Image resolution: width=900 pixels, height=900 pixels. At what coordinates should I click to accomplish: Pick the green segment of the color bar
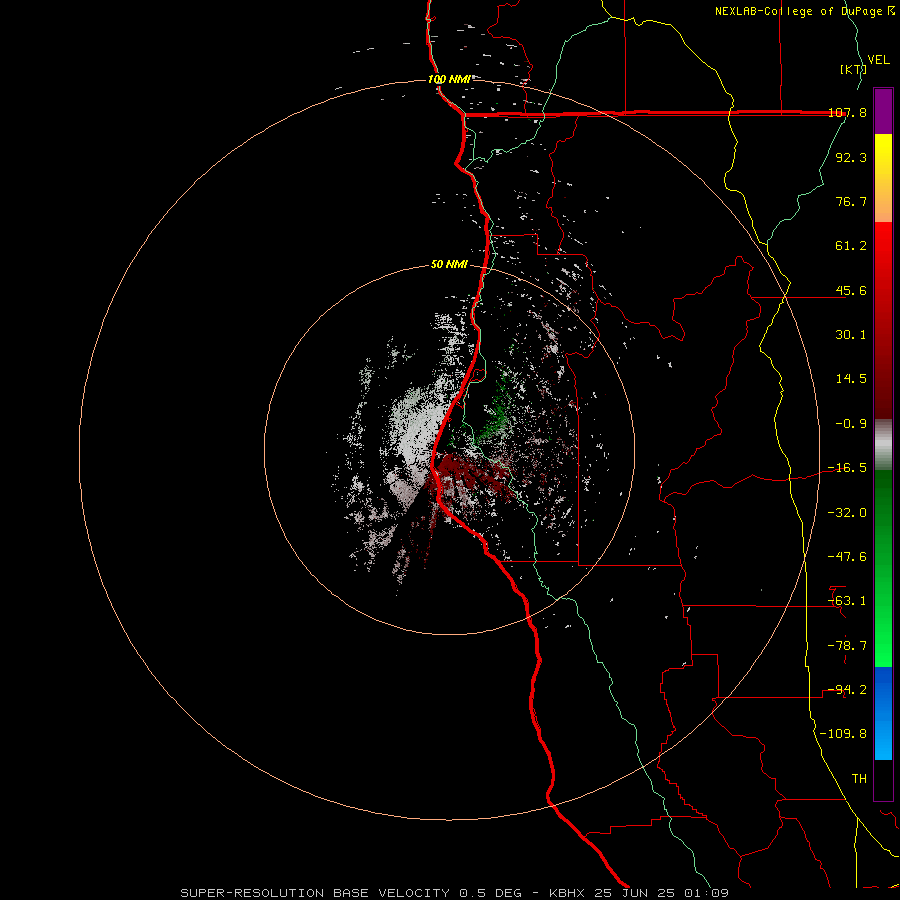(883, 568)
